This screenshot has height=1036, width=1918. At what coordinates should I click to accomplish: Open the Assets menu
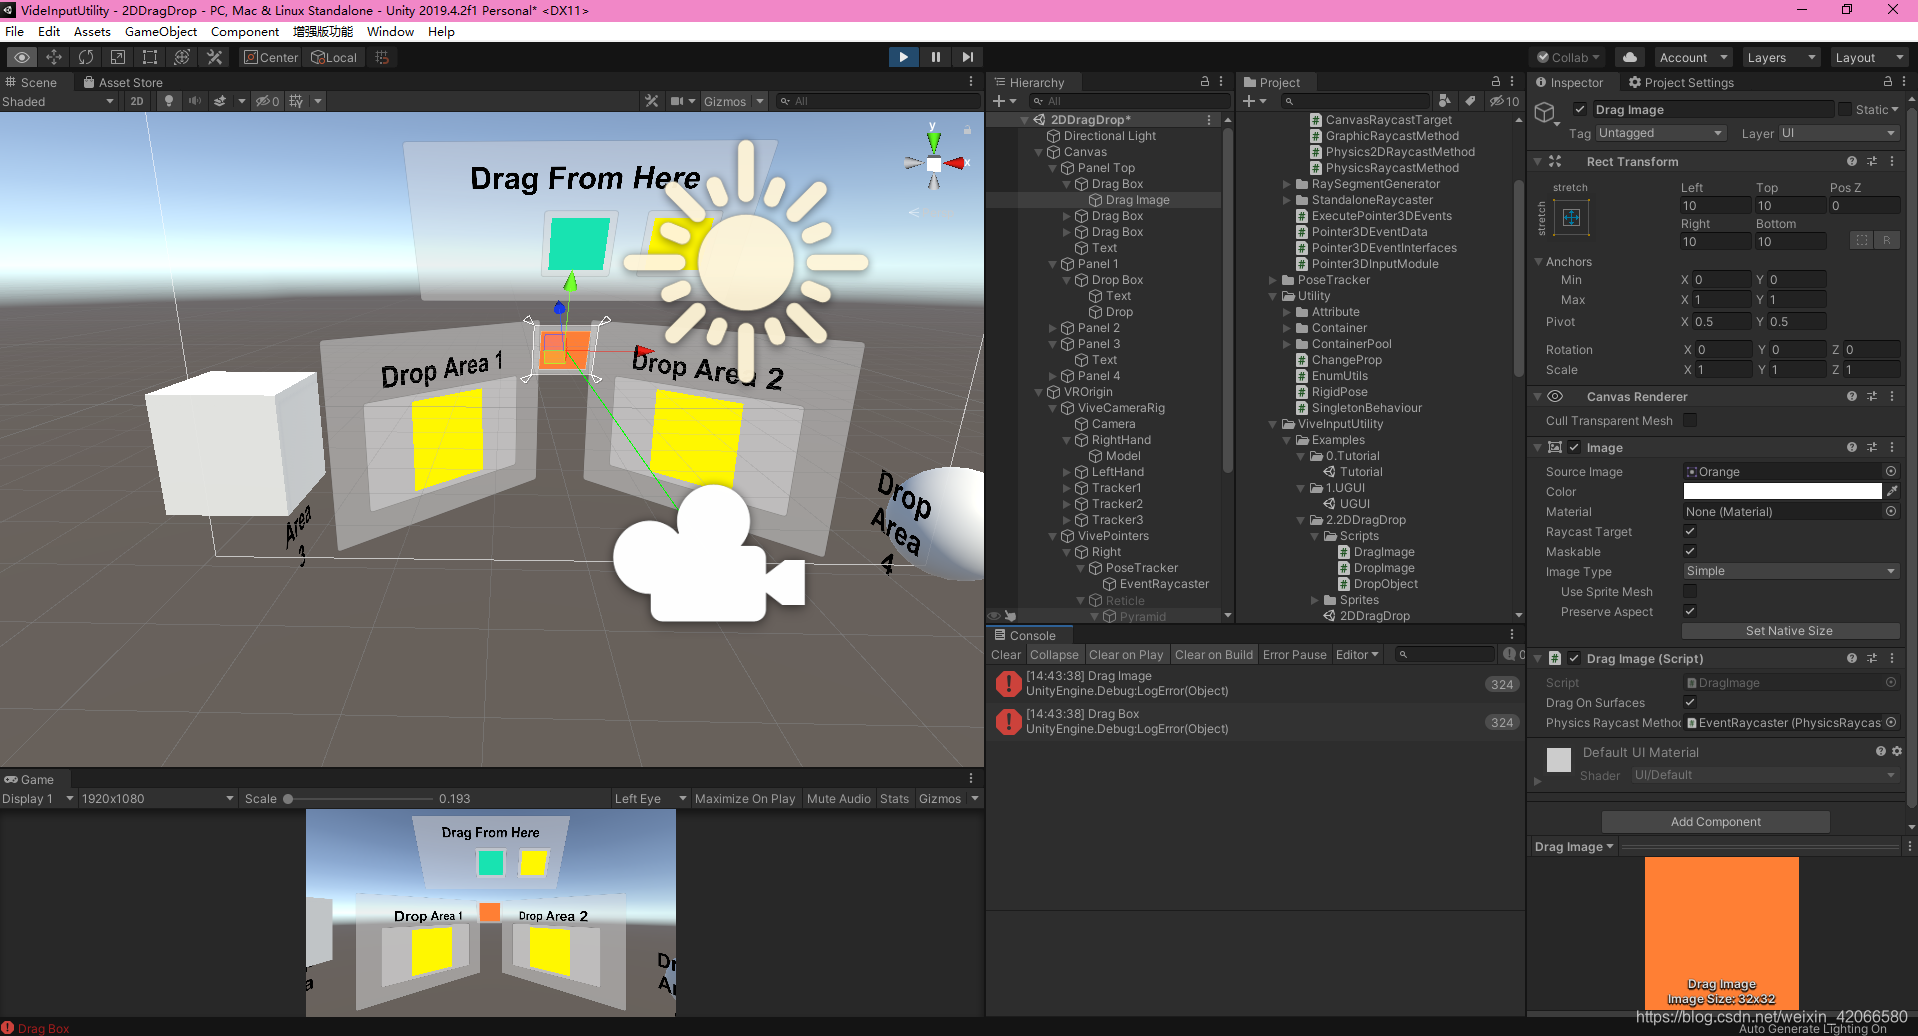pos(92,31)
